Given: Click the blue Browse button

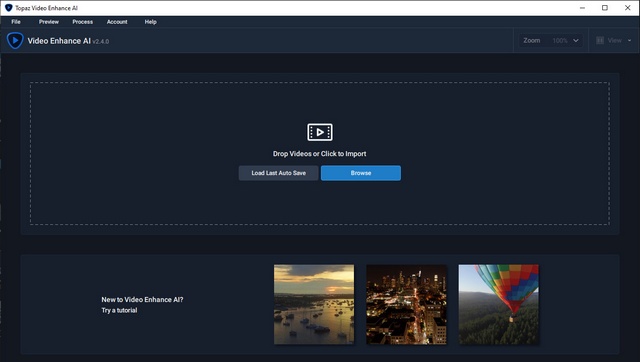Looking at the screenshot, I should (x=361, y=173).
